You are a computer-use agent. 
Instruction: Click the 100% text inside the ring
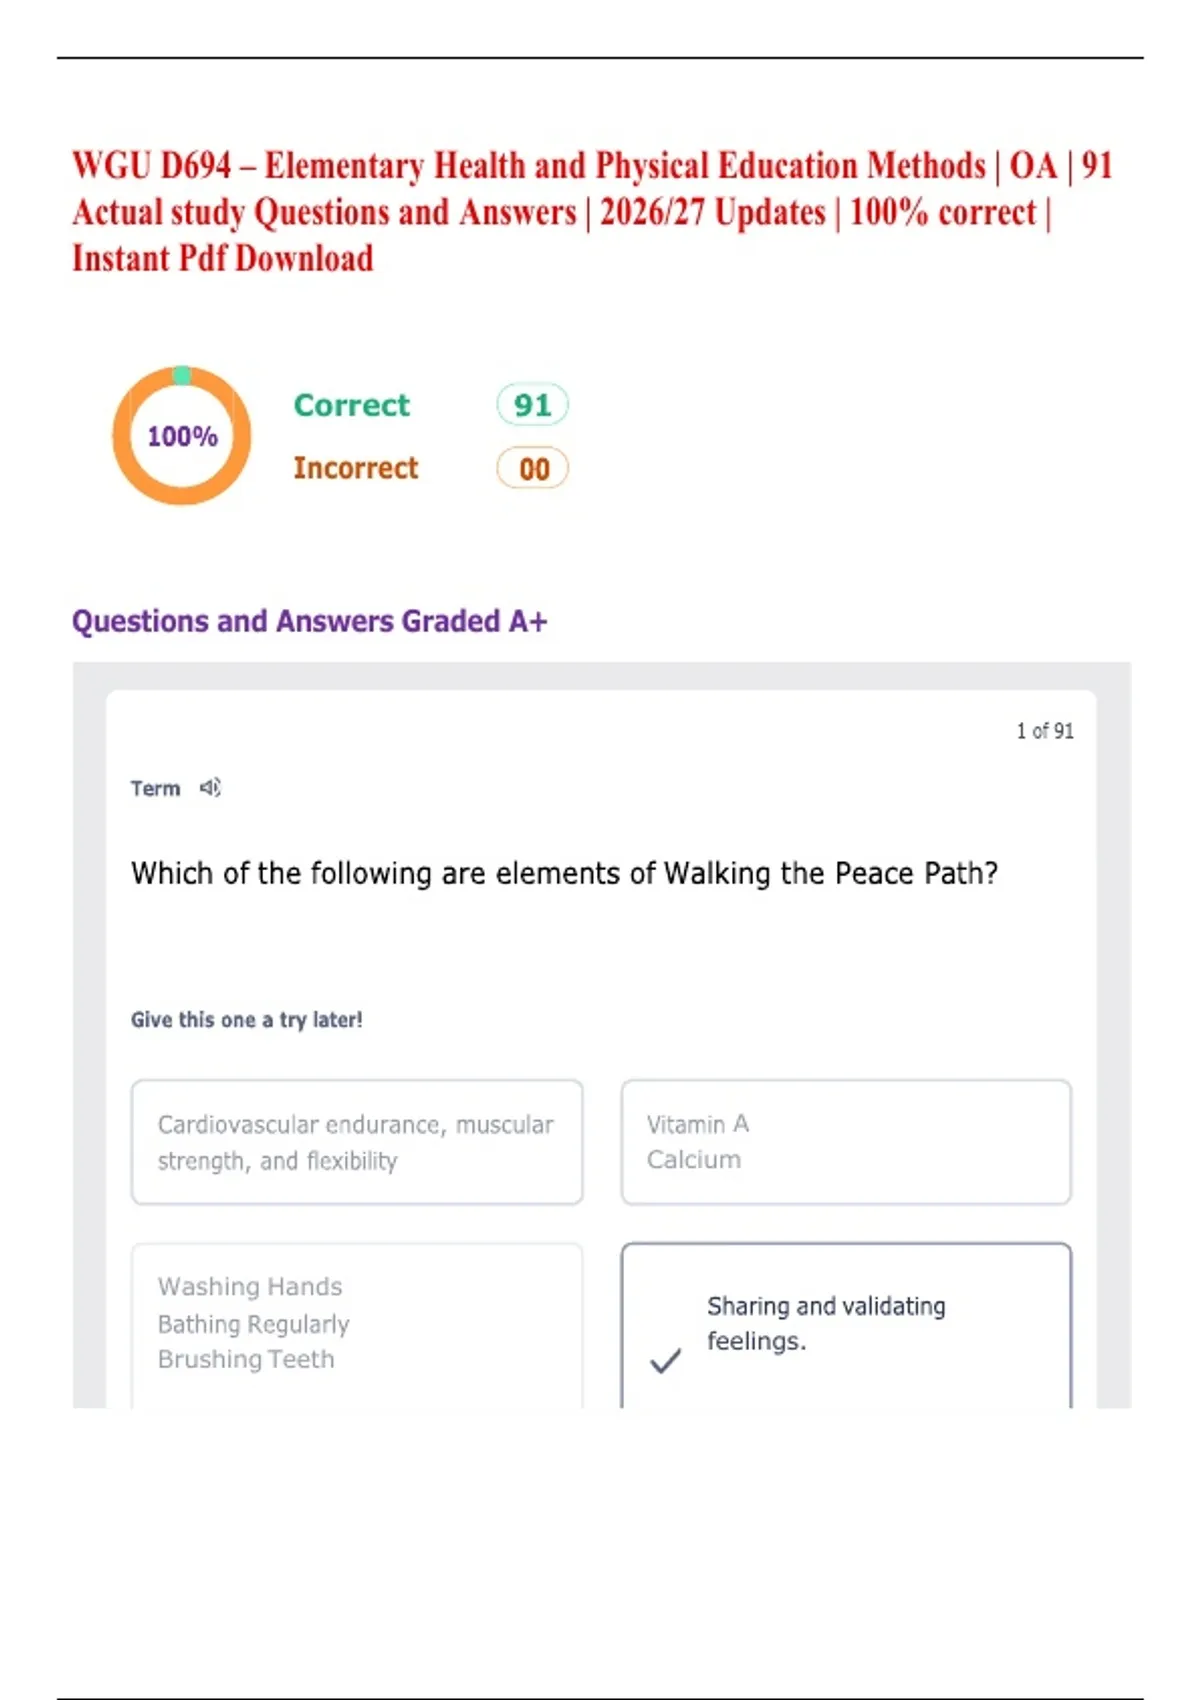pyautogui.click(x=182, y=436)
